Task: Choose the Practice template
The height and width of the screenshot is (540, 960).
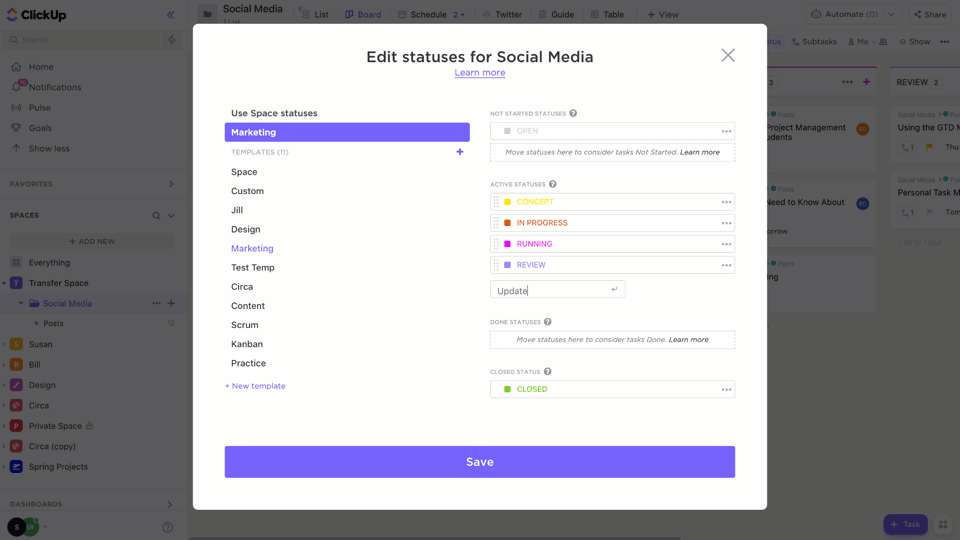Action: pos(248,363)
